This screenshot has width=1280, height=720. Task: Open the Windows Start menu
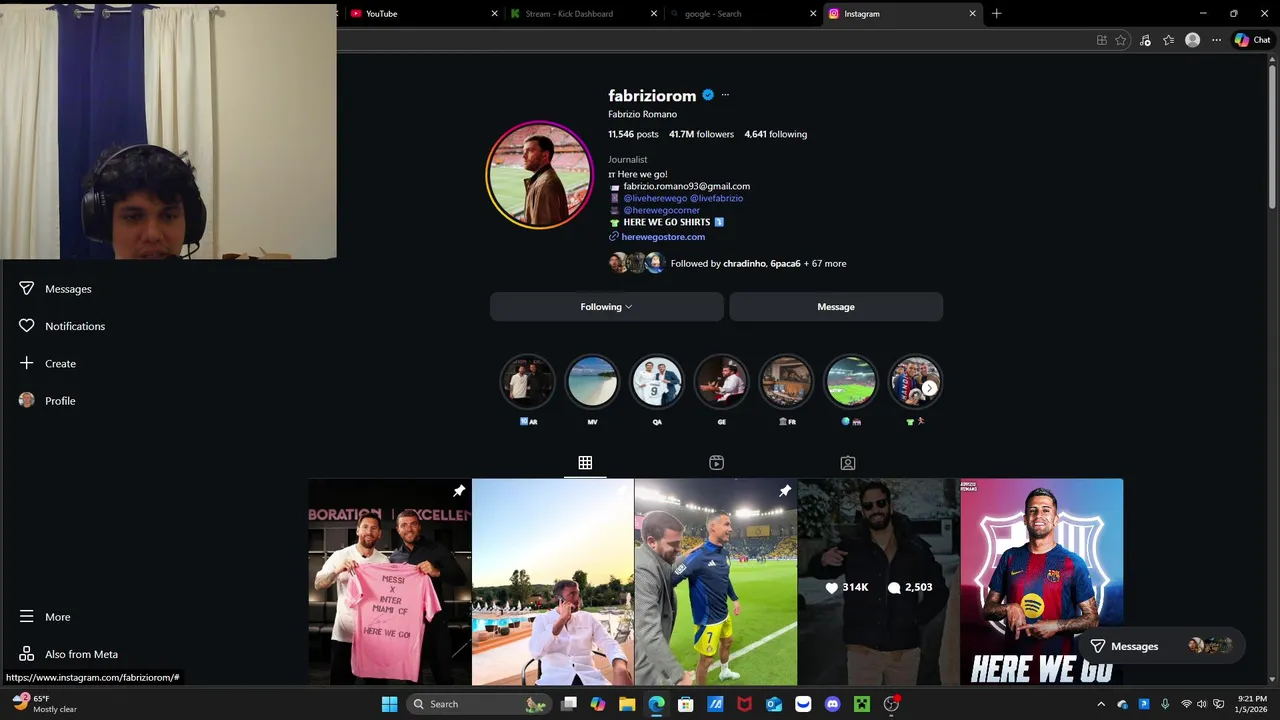tap(389, 704)
